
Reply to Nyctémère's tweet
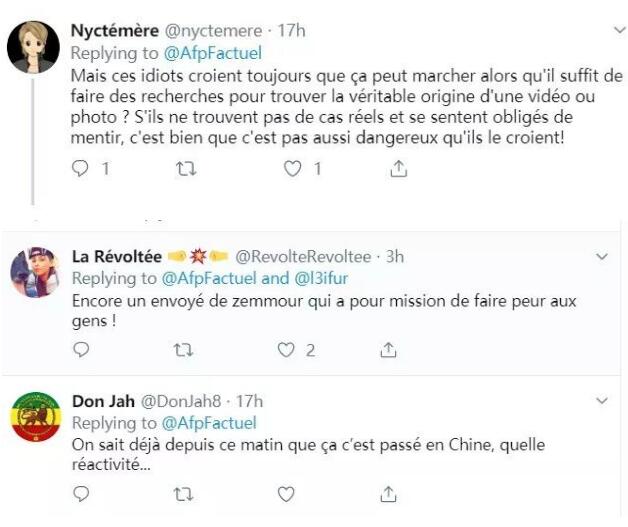(82, 170)
